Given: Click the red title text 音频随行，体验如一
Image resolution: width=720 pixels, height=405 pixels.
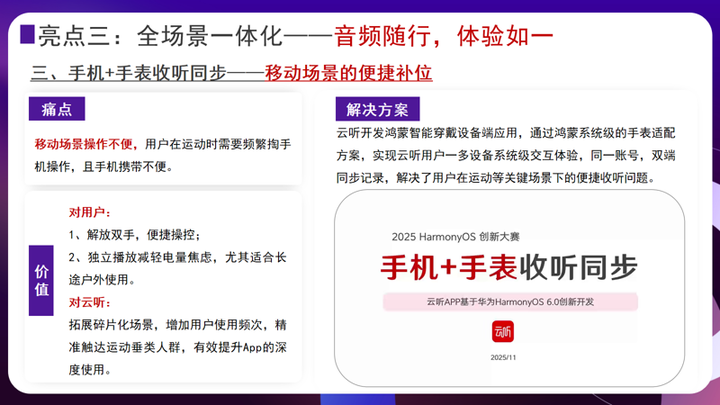Looking at the screenshot, I should [x=444, y=36].
